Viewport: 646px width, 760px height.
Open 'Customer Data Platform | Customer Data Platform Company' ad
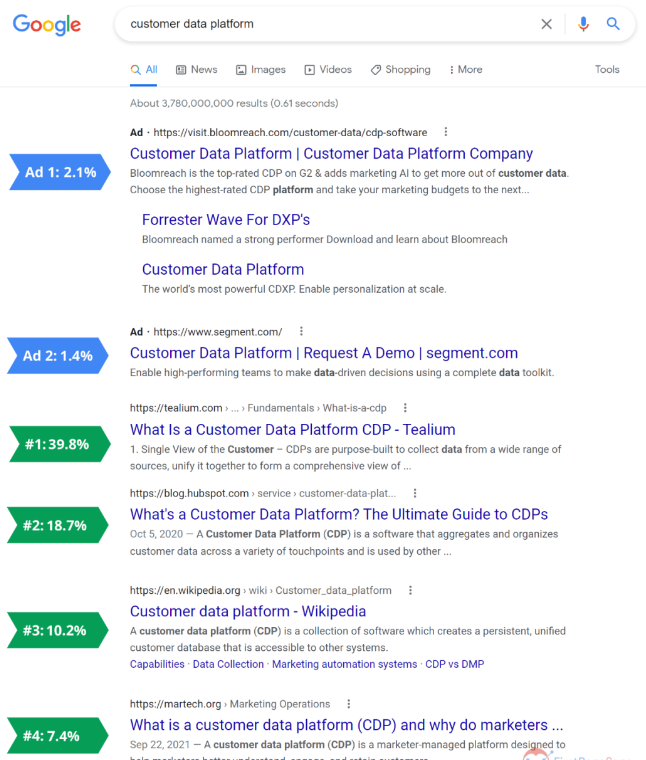pyautogui.click(x=331, y=154)
